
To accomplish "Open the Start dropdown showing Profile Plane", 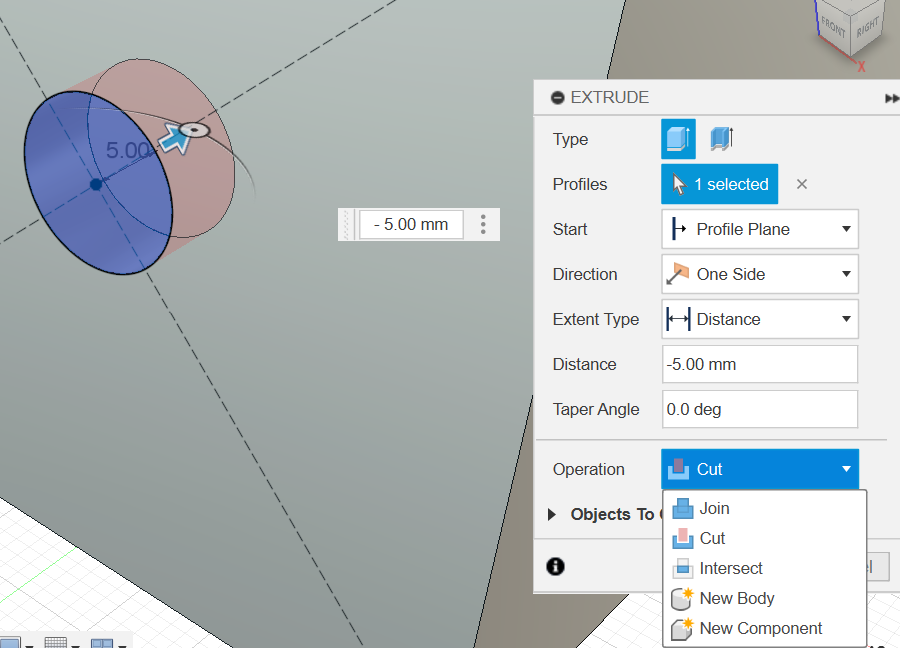I will coord(759,229).
